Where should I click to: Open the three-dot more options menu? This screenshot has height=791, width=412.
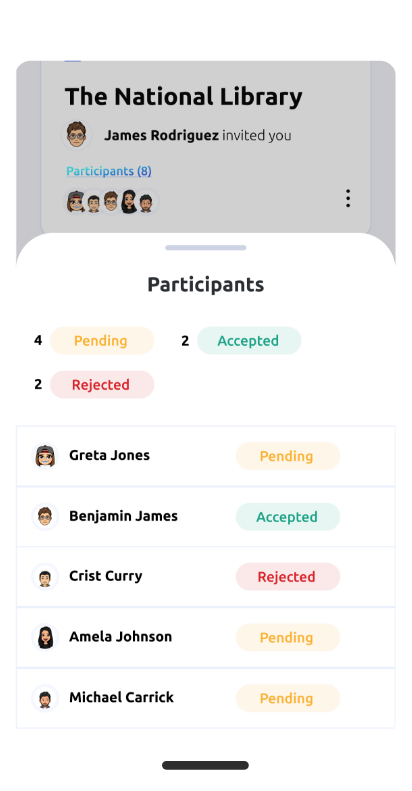point(347,199)
